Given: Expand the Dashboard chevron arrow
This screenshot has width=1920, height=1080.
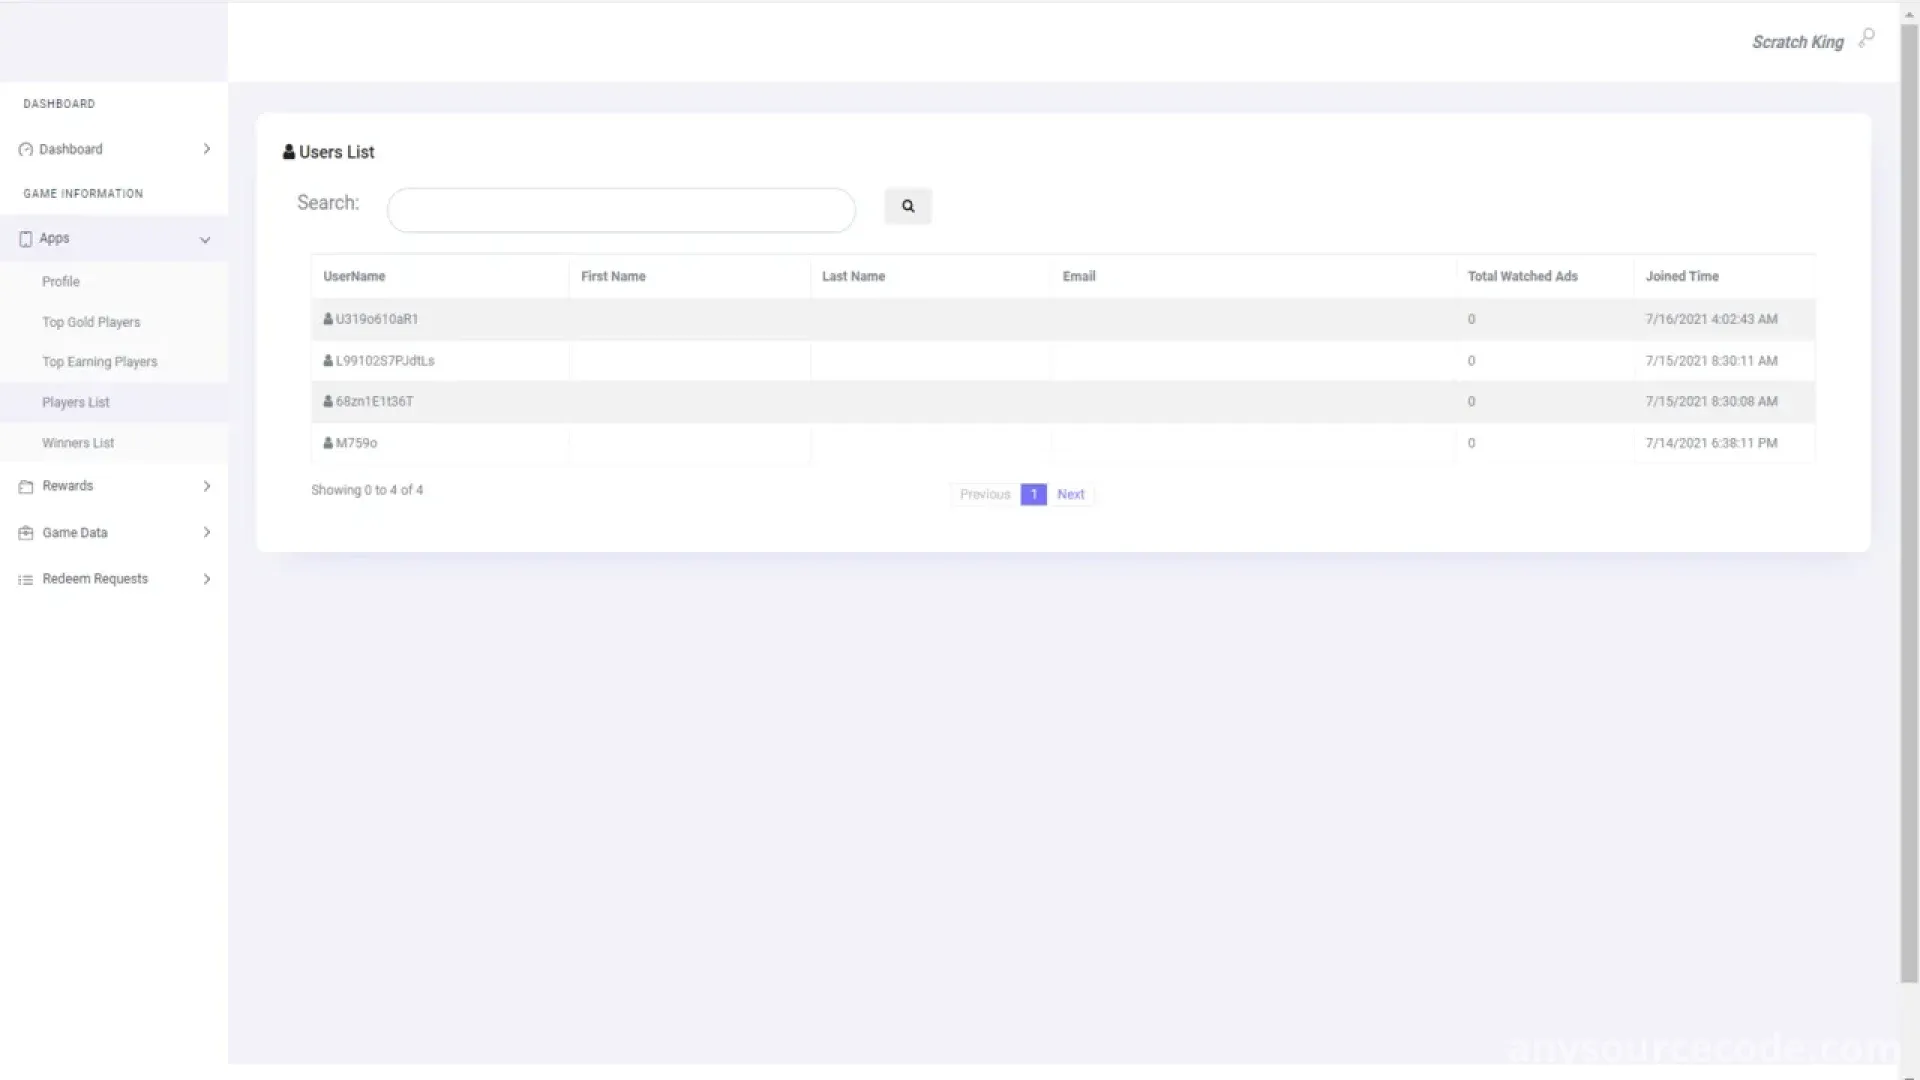Looking at the screenshot, I should point(207,149).
